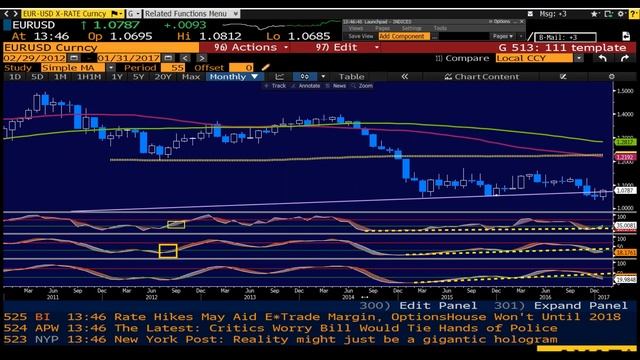Open calendar picker for end date 01/31/2017
This screenshot has height=360, width=640.
(168, 58)
